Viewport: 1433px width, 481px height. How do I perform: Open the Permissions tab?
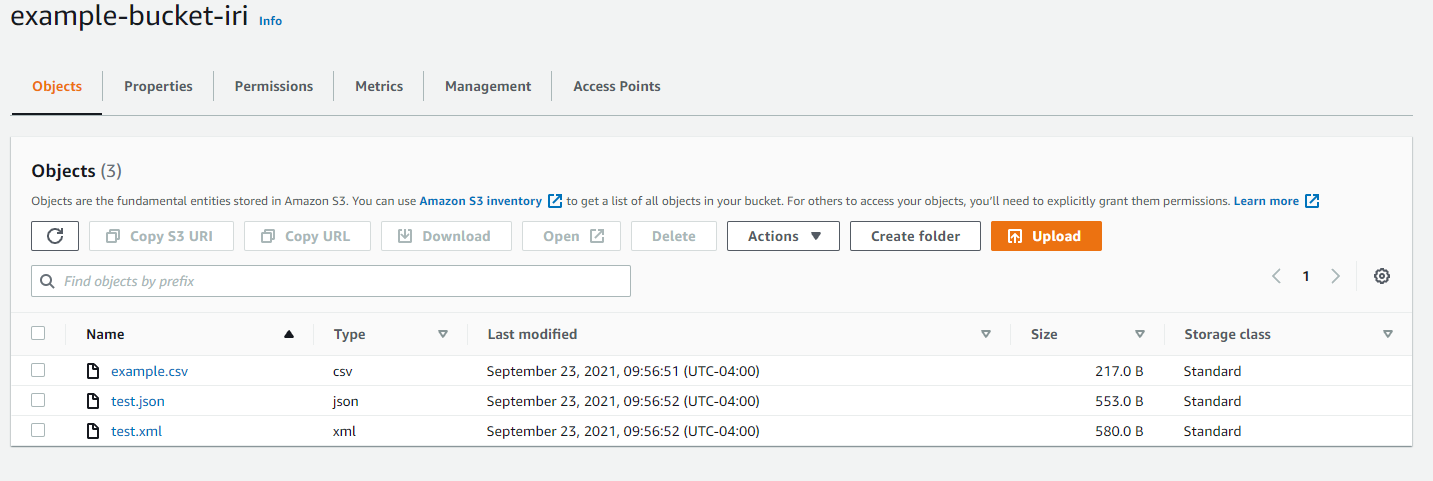(274, 86)
